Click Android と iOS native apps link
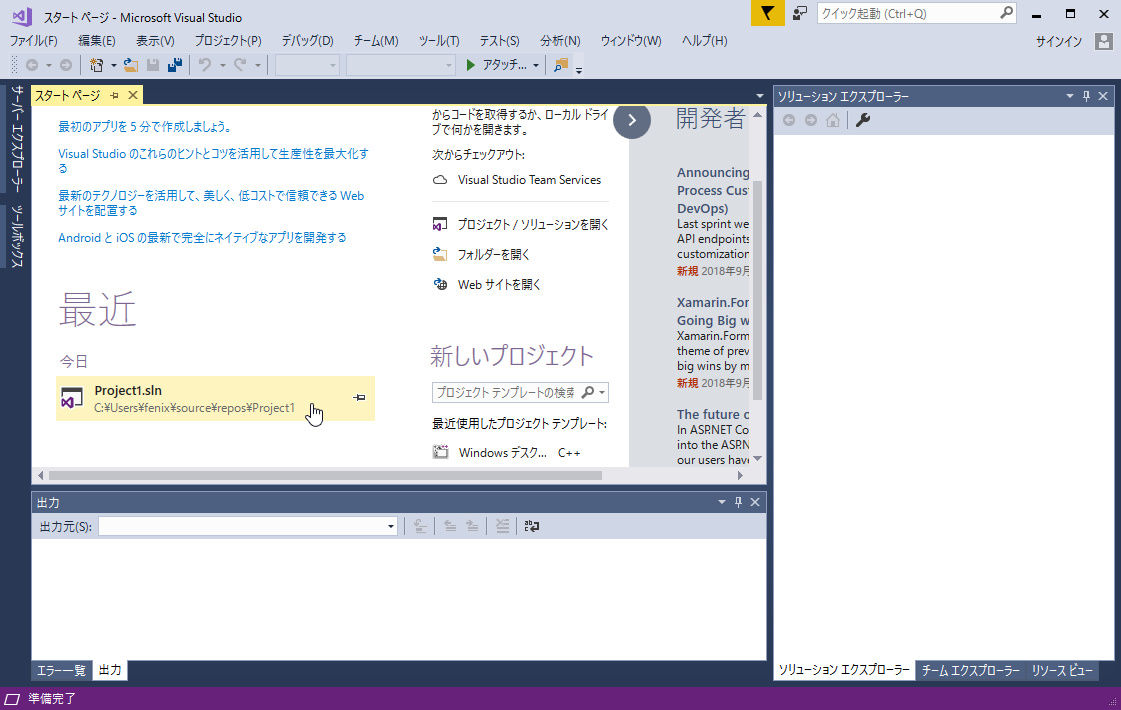Screen dimensions: 1121x710 (x=202, y=237)
